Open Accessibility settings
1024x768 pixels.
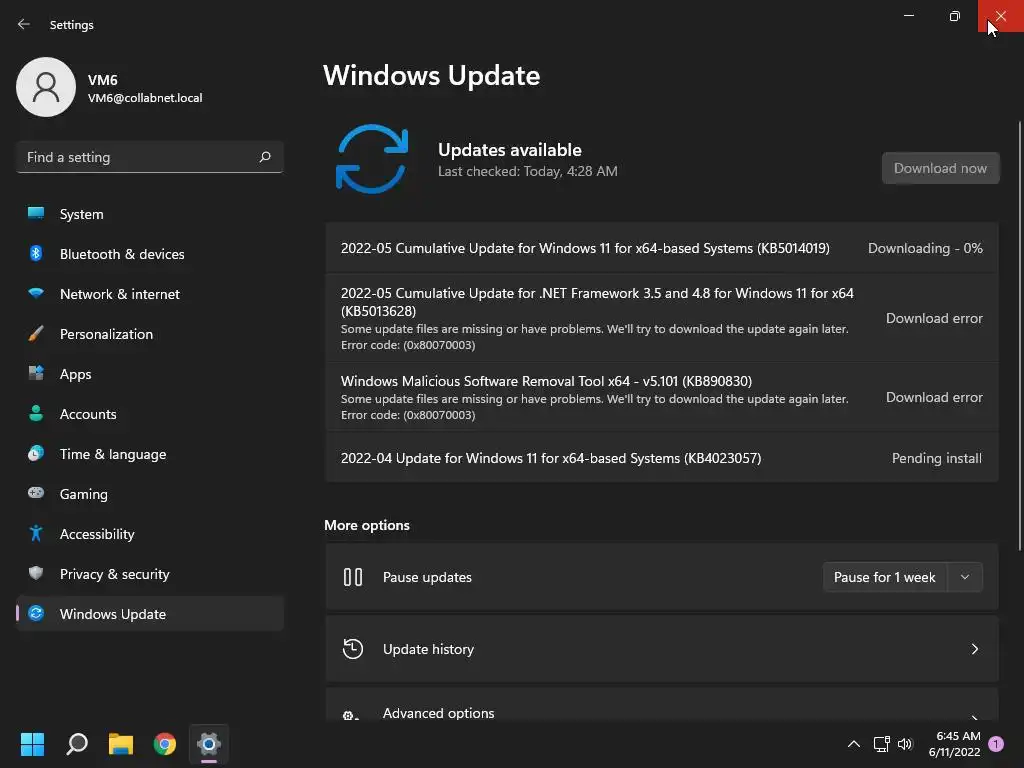coord(150,534)
